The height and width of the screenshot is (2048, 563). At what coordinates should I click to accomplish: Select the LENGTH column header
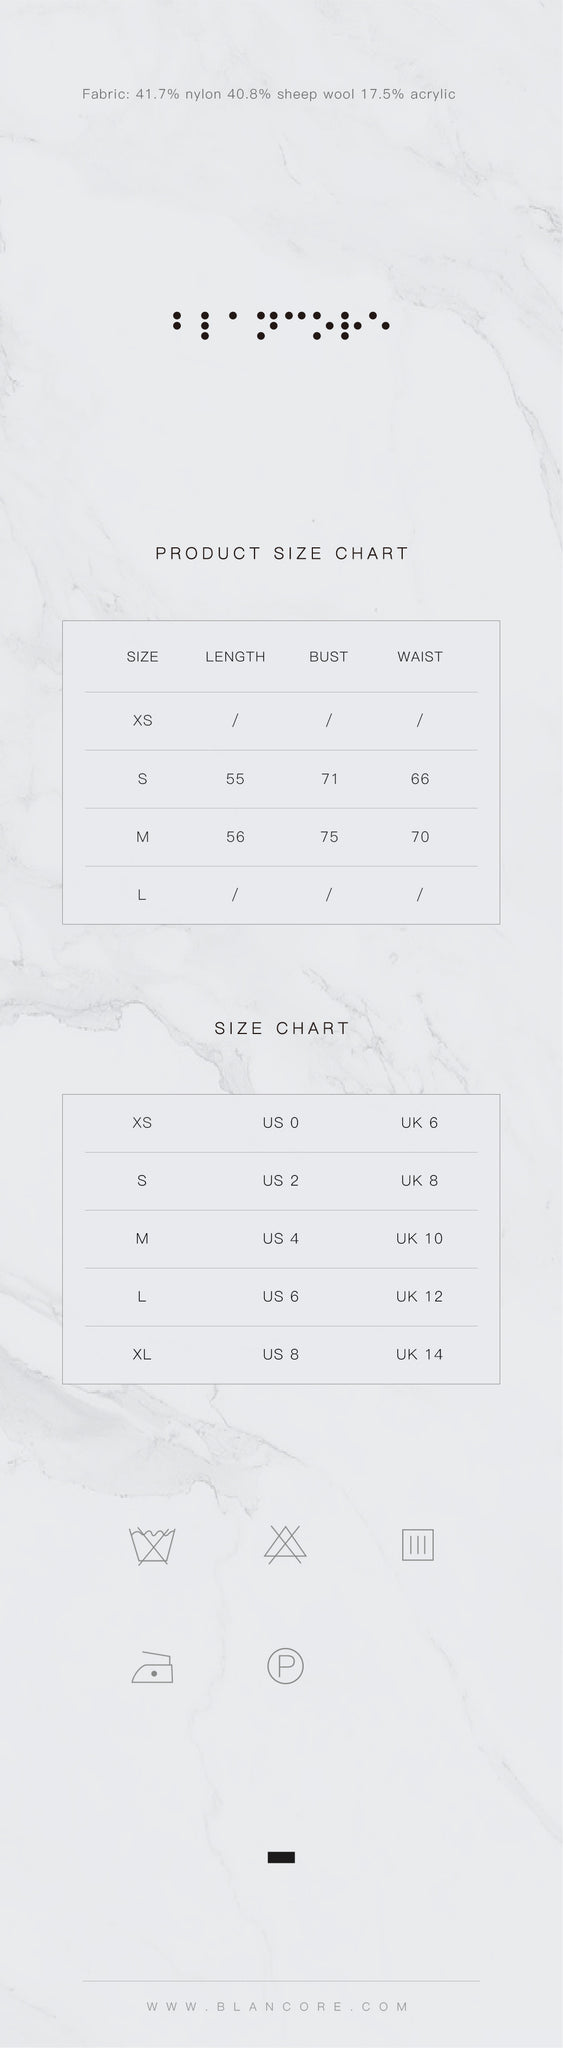coord(235,657)
